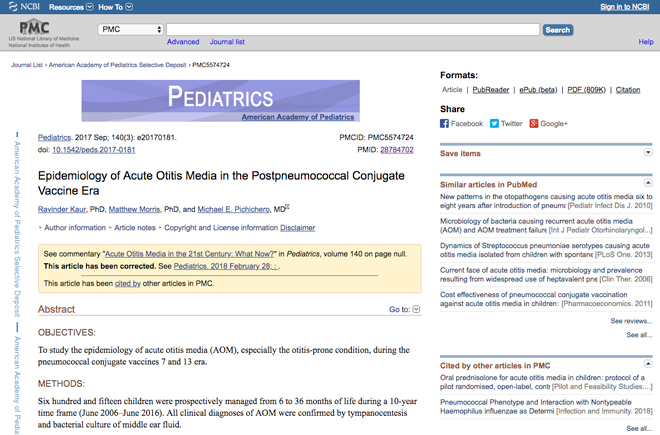Share article via Google+ icon

pyautogui.click(x=534, y=123)
